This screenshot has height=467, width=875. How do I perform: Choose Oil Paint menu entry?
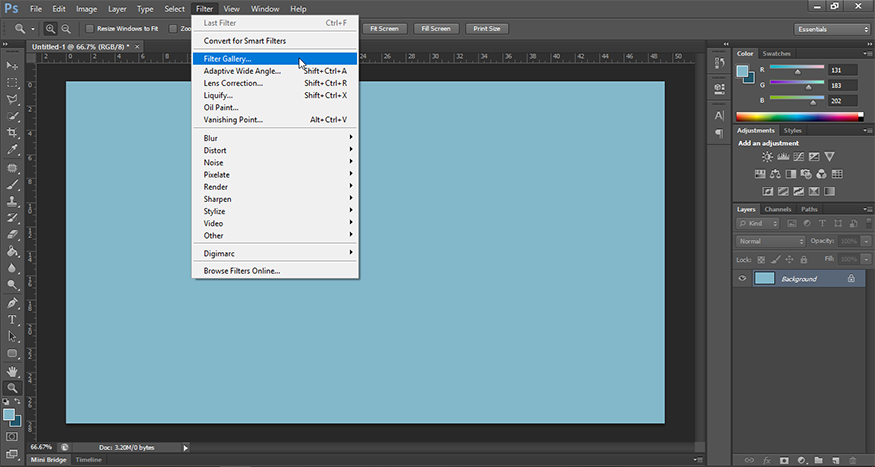(x=275, y=108)
